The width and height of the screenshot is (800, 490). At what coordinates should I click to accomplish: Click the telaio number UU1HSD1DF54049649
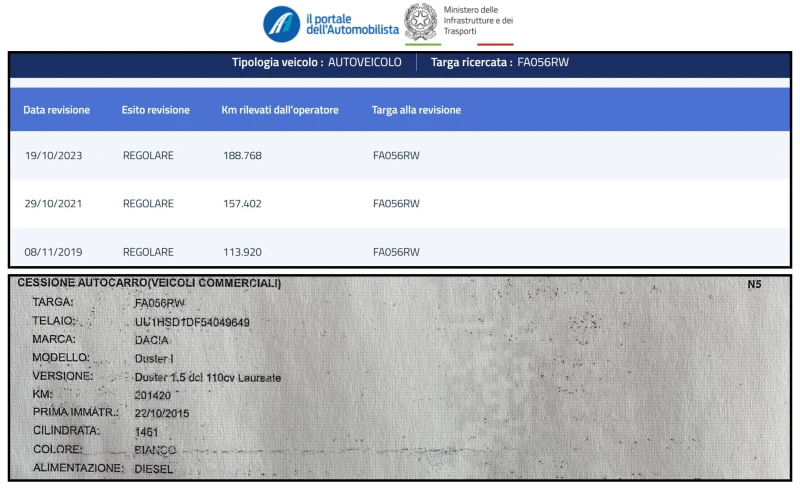pos(192,322)
